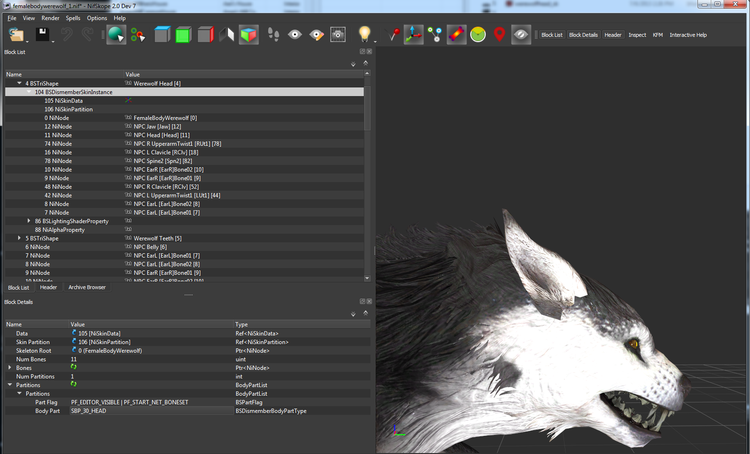750x454 pixels.
Task: Click the KFM toolbar button
Action: (658, 35)
